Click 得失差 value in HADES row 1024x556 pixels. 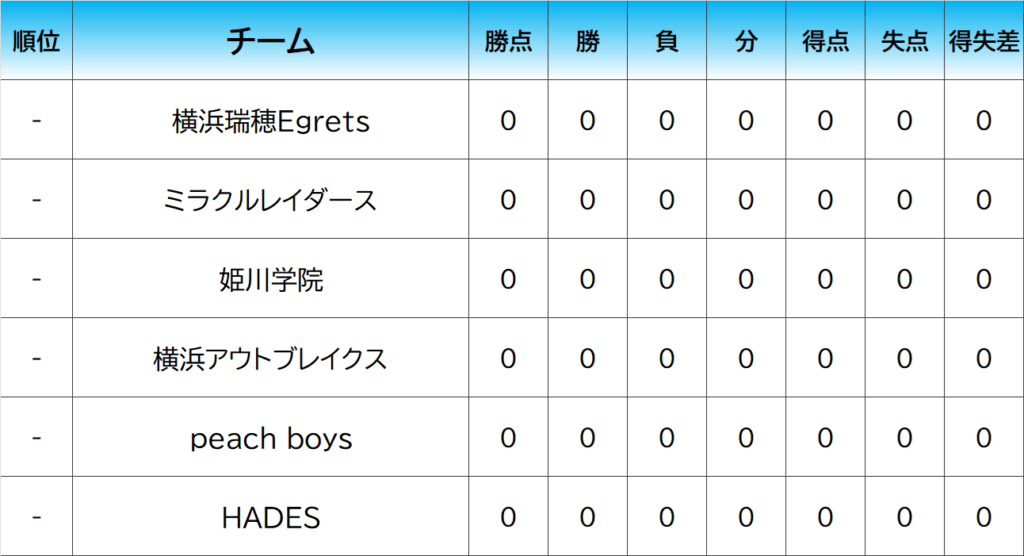[983, 517]
